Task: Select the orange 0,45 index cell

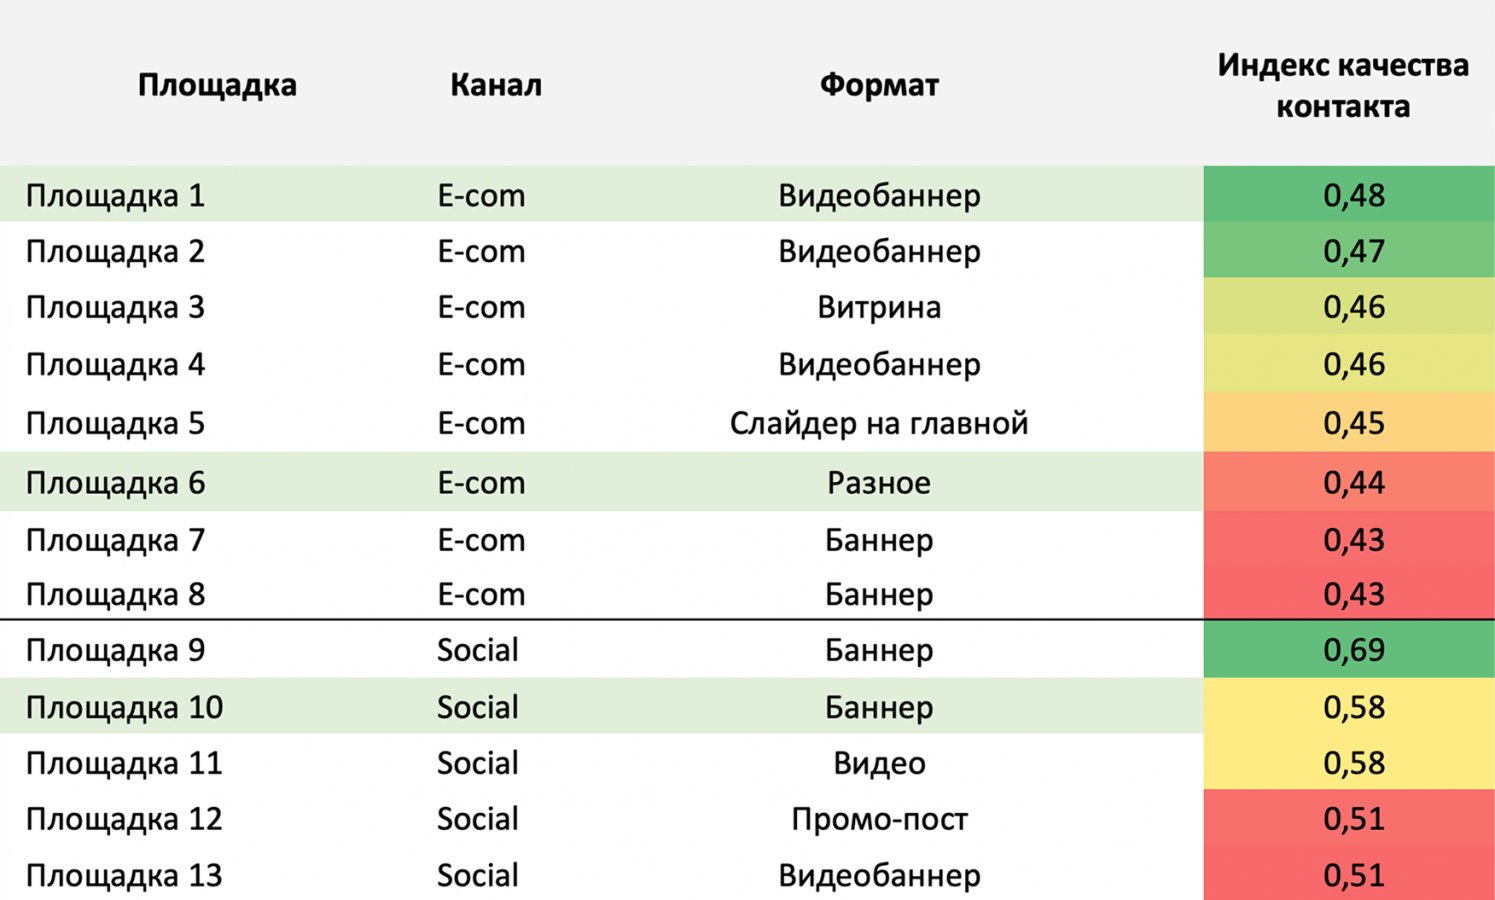Action: (1353, 423)
